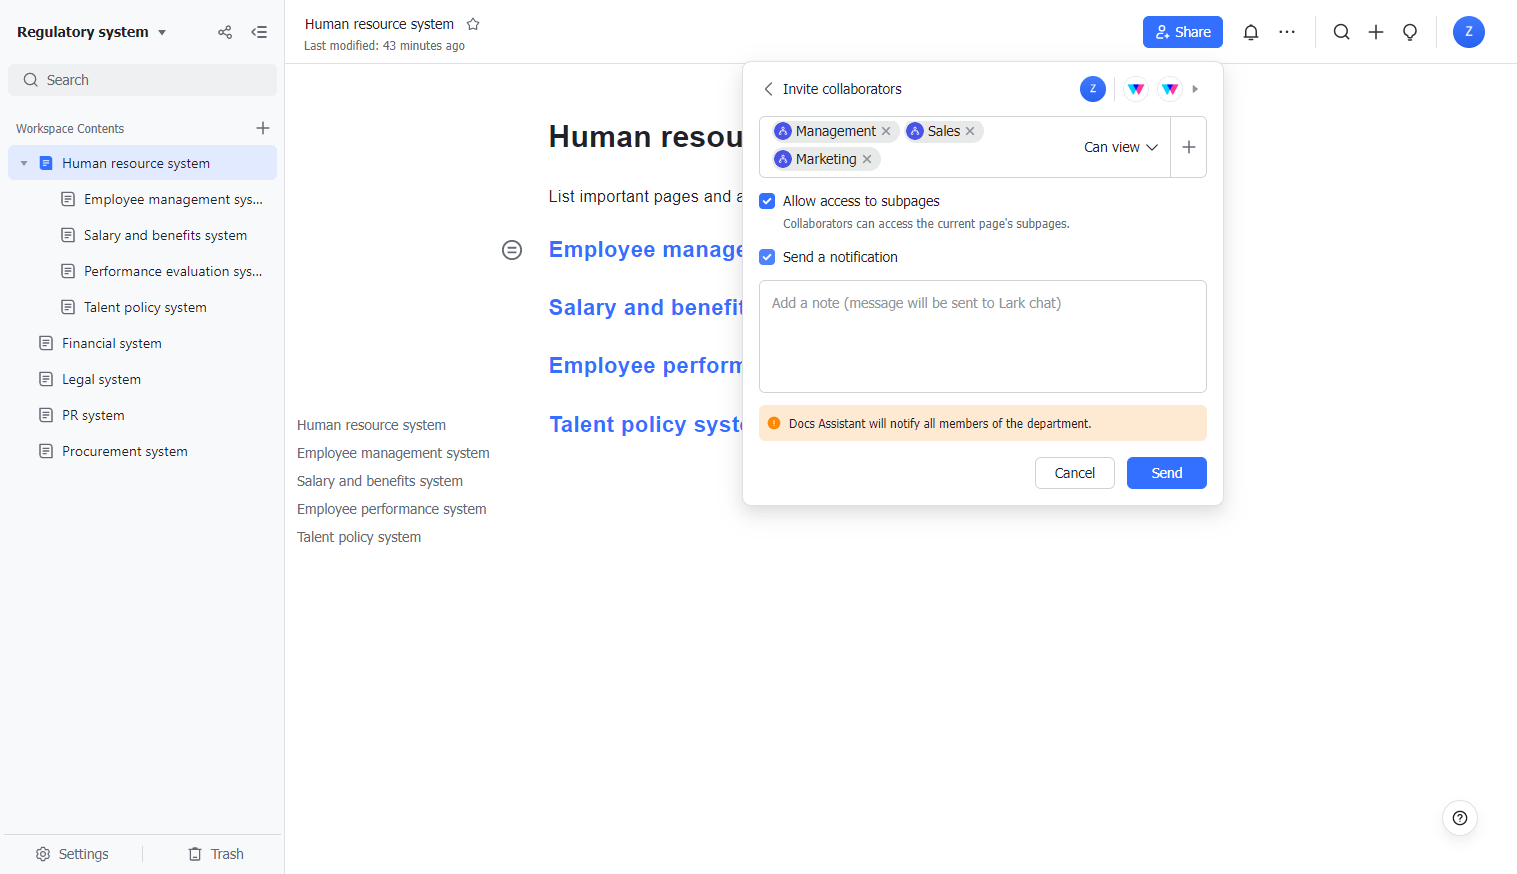Click the document title in the header
Viewport: 1517px width, 874px height.
click(379, 24)
